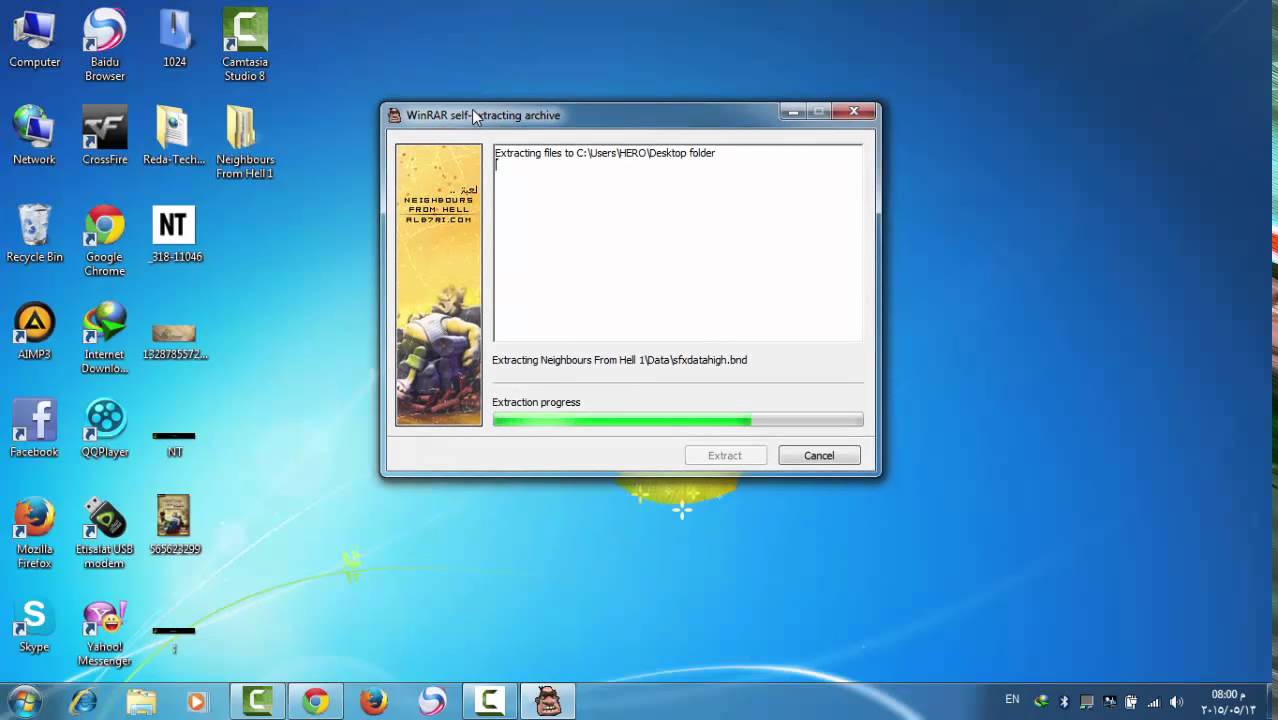Select the NT _318-11046 desktop file
Screen dimensions: 1278x720
[x=174, y=233]
